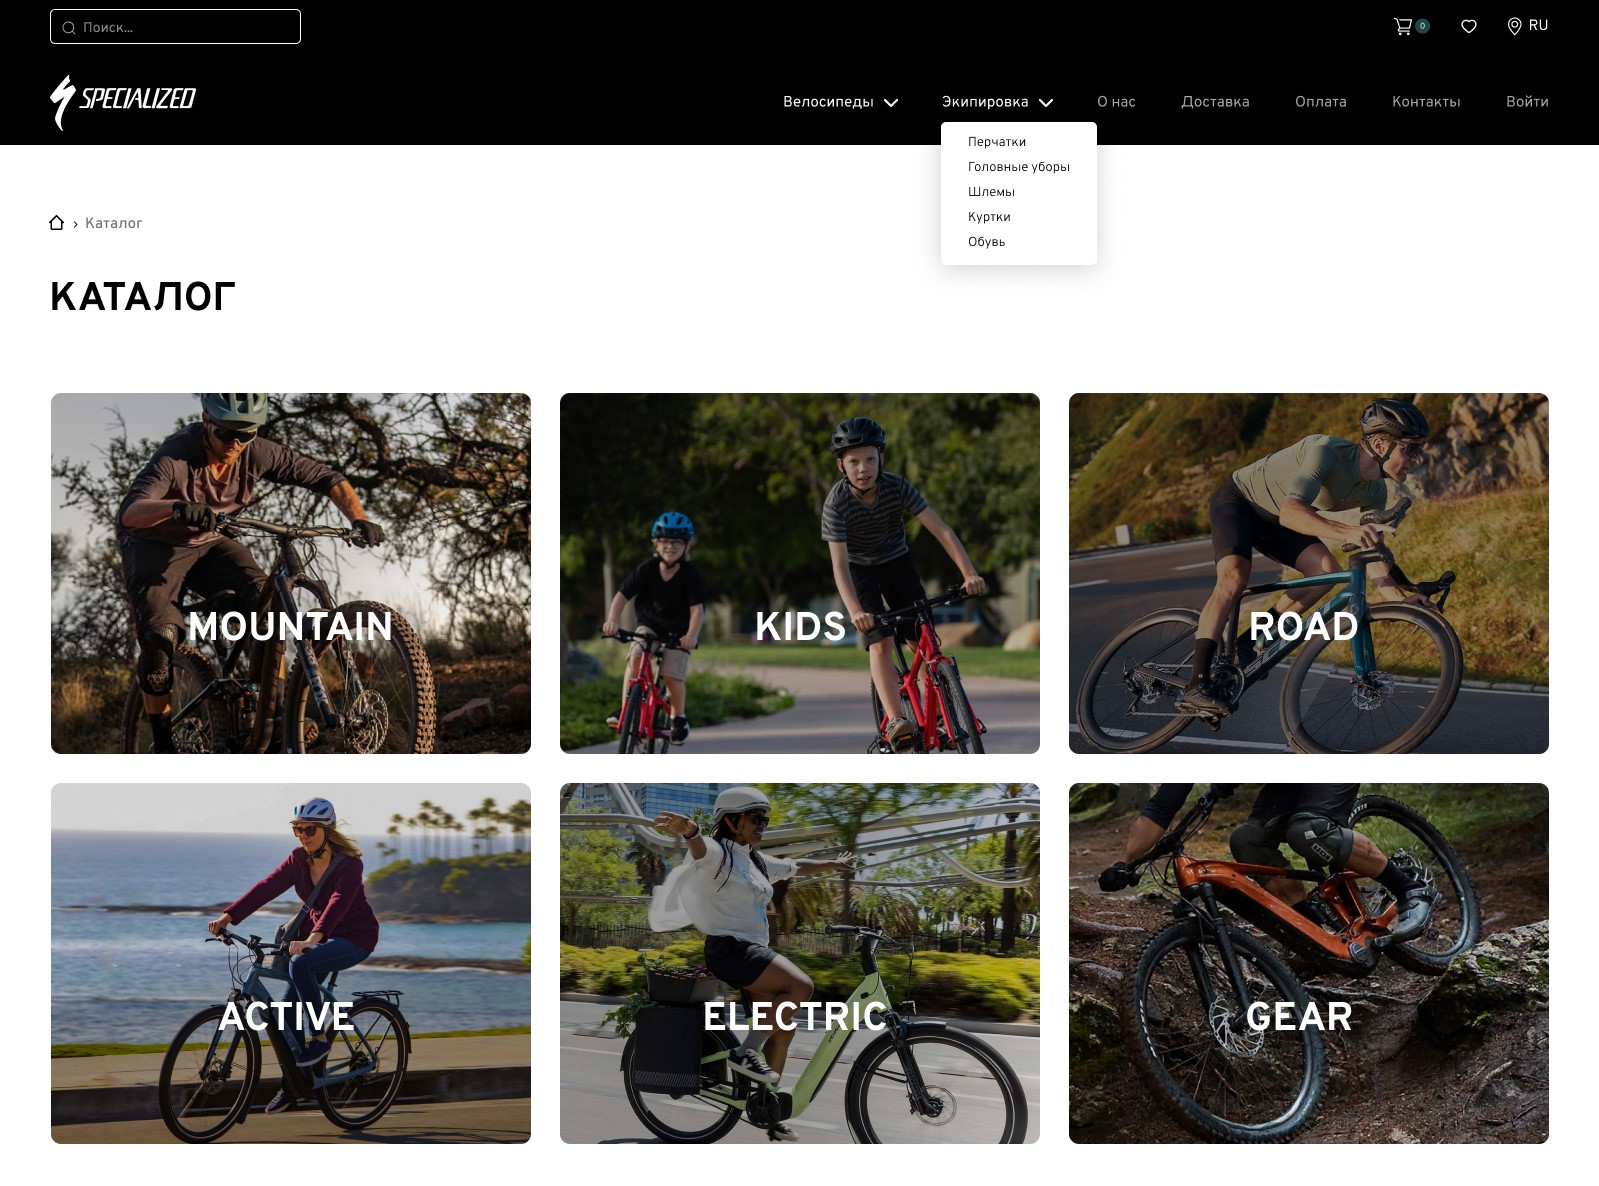The image size is (1599, 1186).
Task: Click the home breadcrumb icon
Action: click(x=57, y=222)
